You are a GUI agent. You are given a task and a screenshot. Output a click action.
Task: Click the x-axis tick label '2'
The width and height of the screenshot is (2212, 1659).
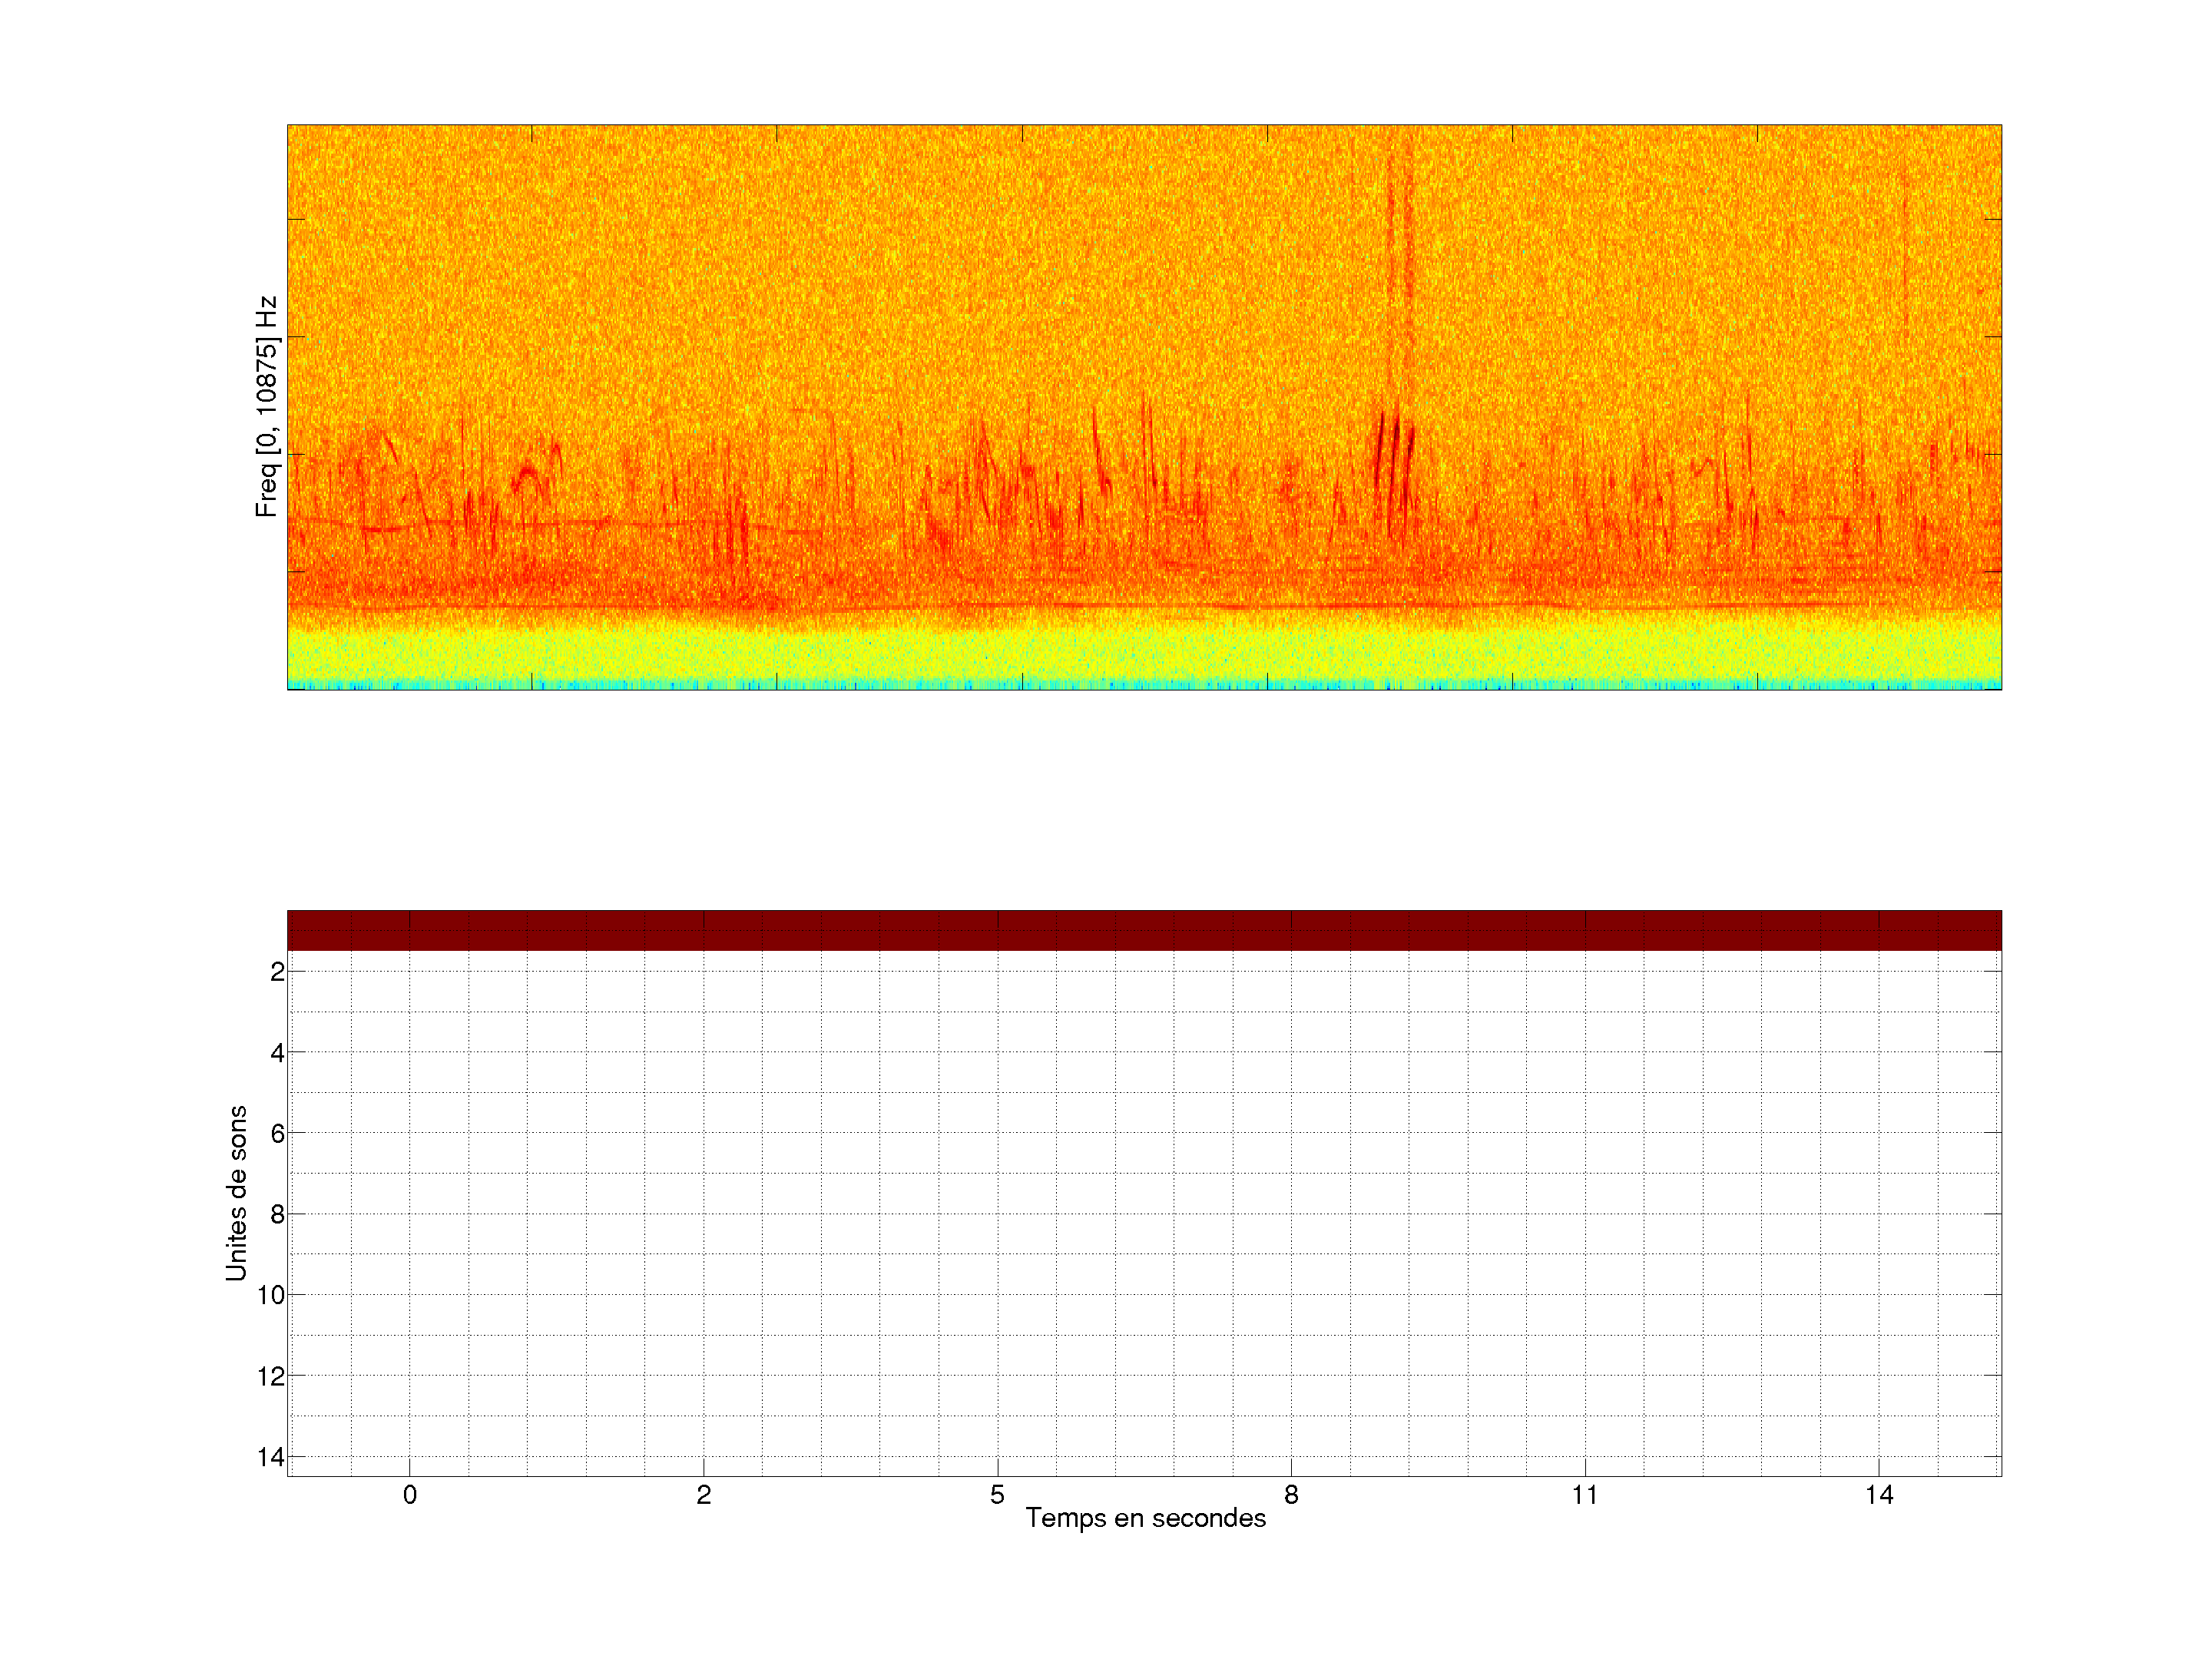[704, 1495]
